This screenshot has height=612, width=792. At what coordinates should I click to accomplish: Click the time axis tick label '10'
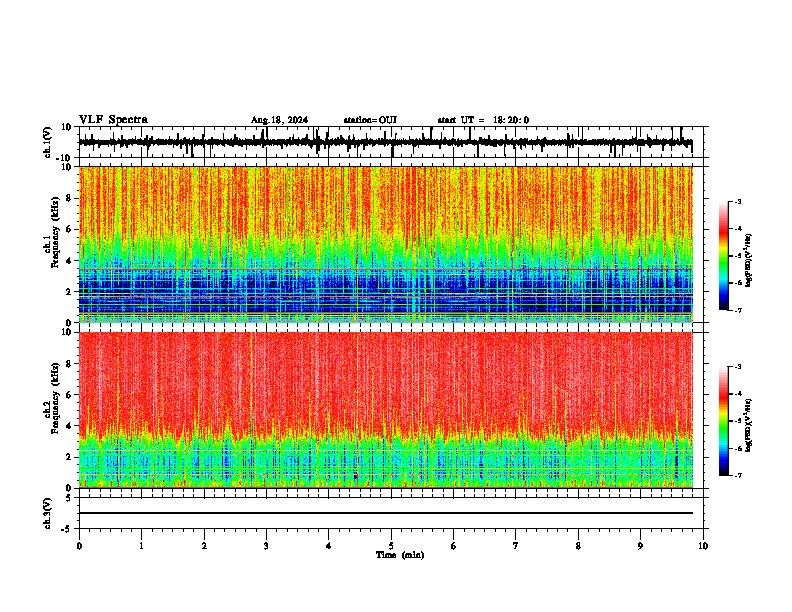click(x=703, y=546)
